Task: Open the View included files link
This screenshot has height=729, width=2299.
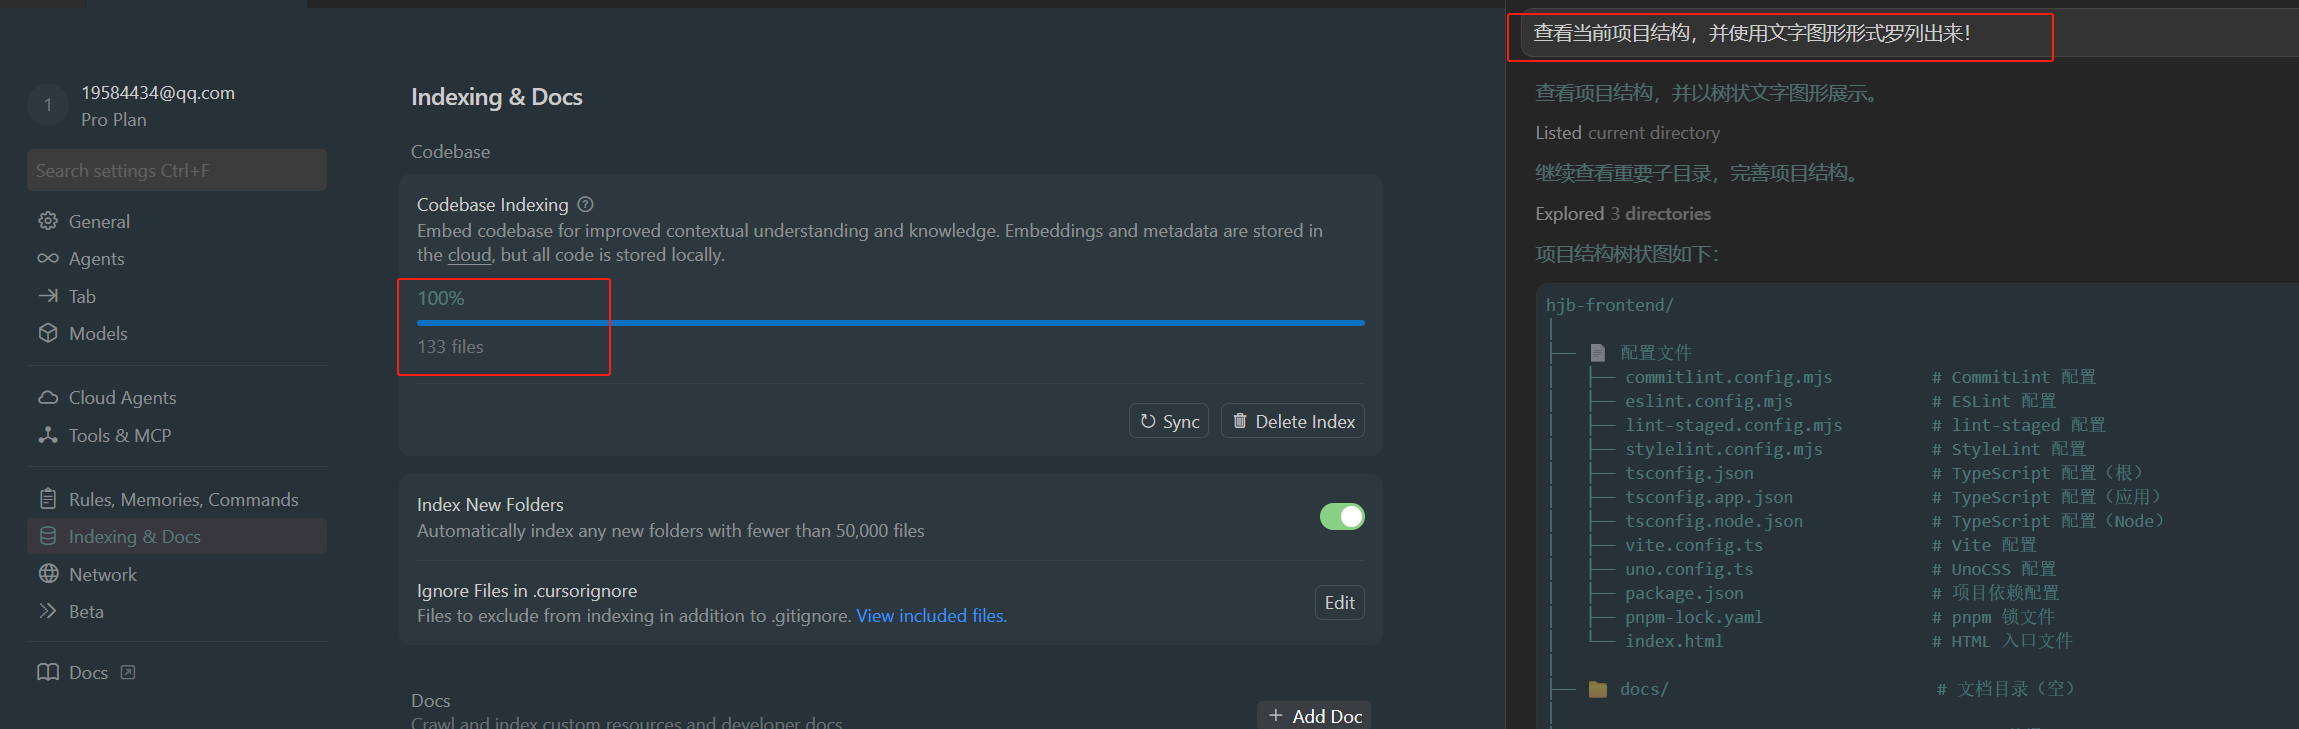Action: point(931,616)
